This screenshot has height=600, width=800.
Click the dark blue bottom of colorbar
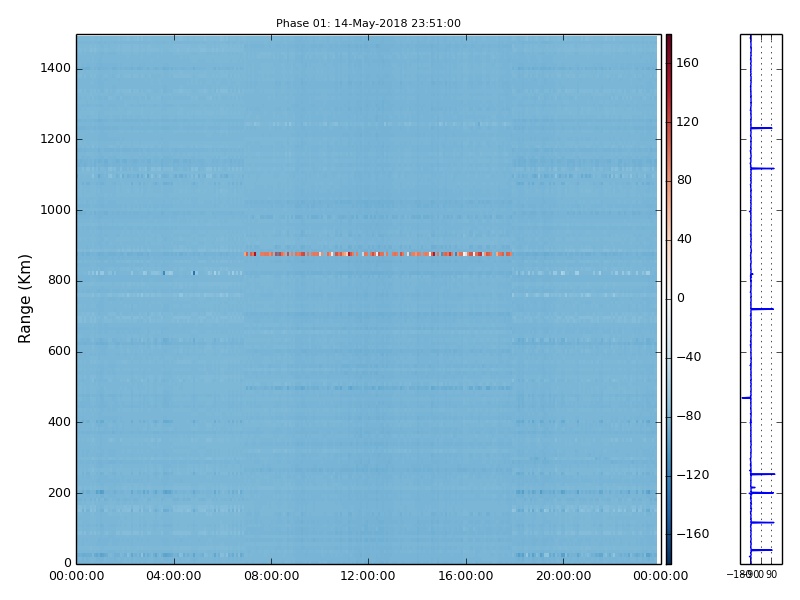(669, 559)
